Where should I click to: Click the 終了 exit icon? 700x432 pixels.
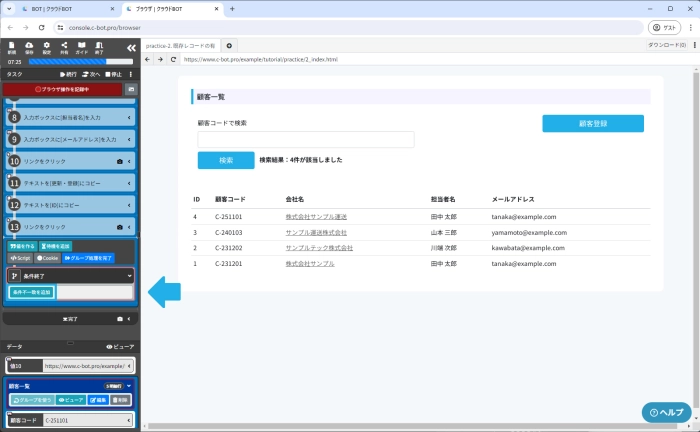[99, 47]
